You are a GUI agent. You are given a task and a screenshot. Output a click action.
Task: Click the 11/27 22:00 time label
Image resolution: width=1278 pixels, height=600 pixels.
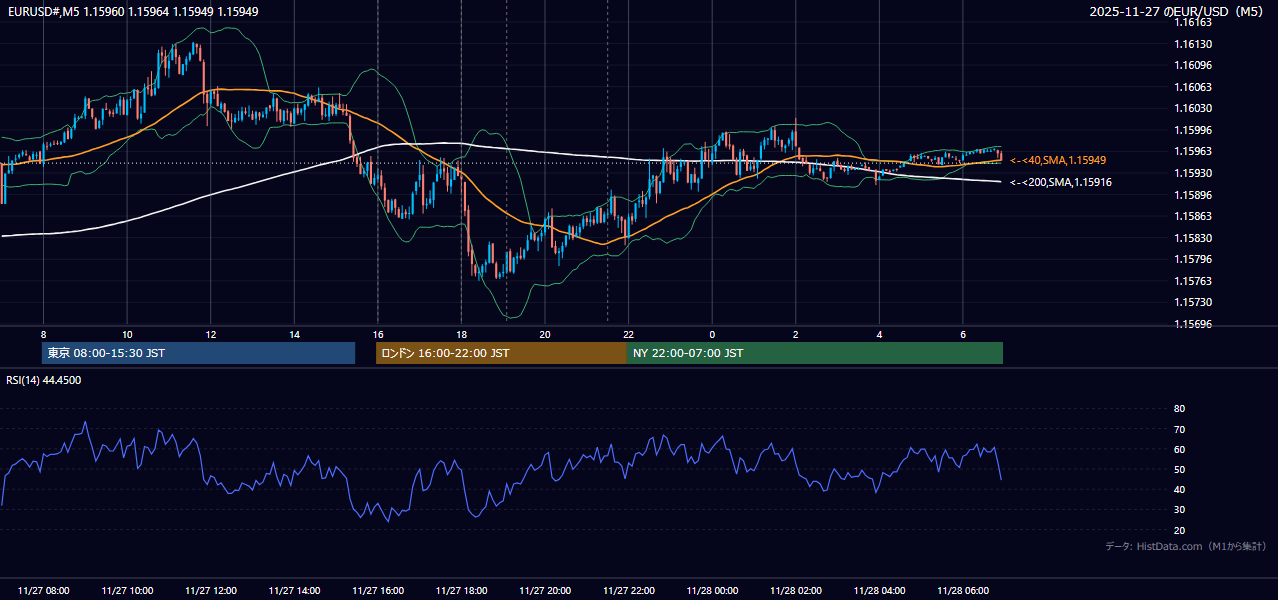click(x=628, y=591)
